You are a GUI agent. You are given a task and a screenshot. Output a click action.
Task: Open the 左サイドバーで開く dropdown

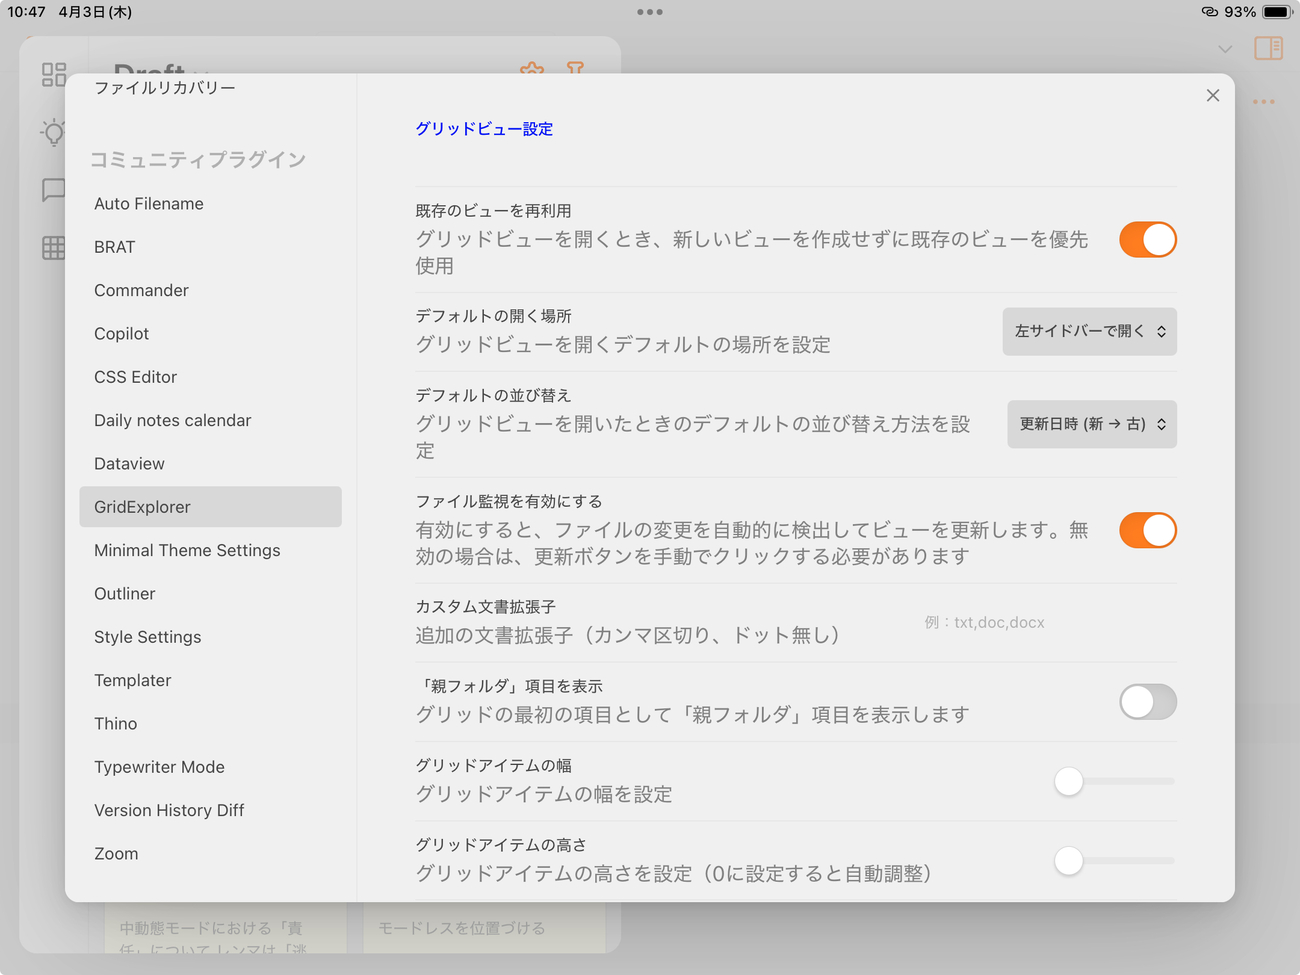pos(1089,331)
